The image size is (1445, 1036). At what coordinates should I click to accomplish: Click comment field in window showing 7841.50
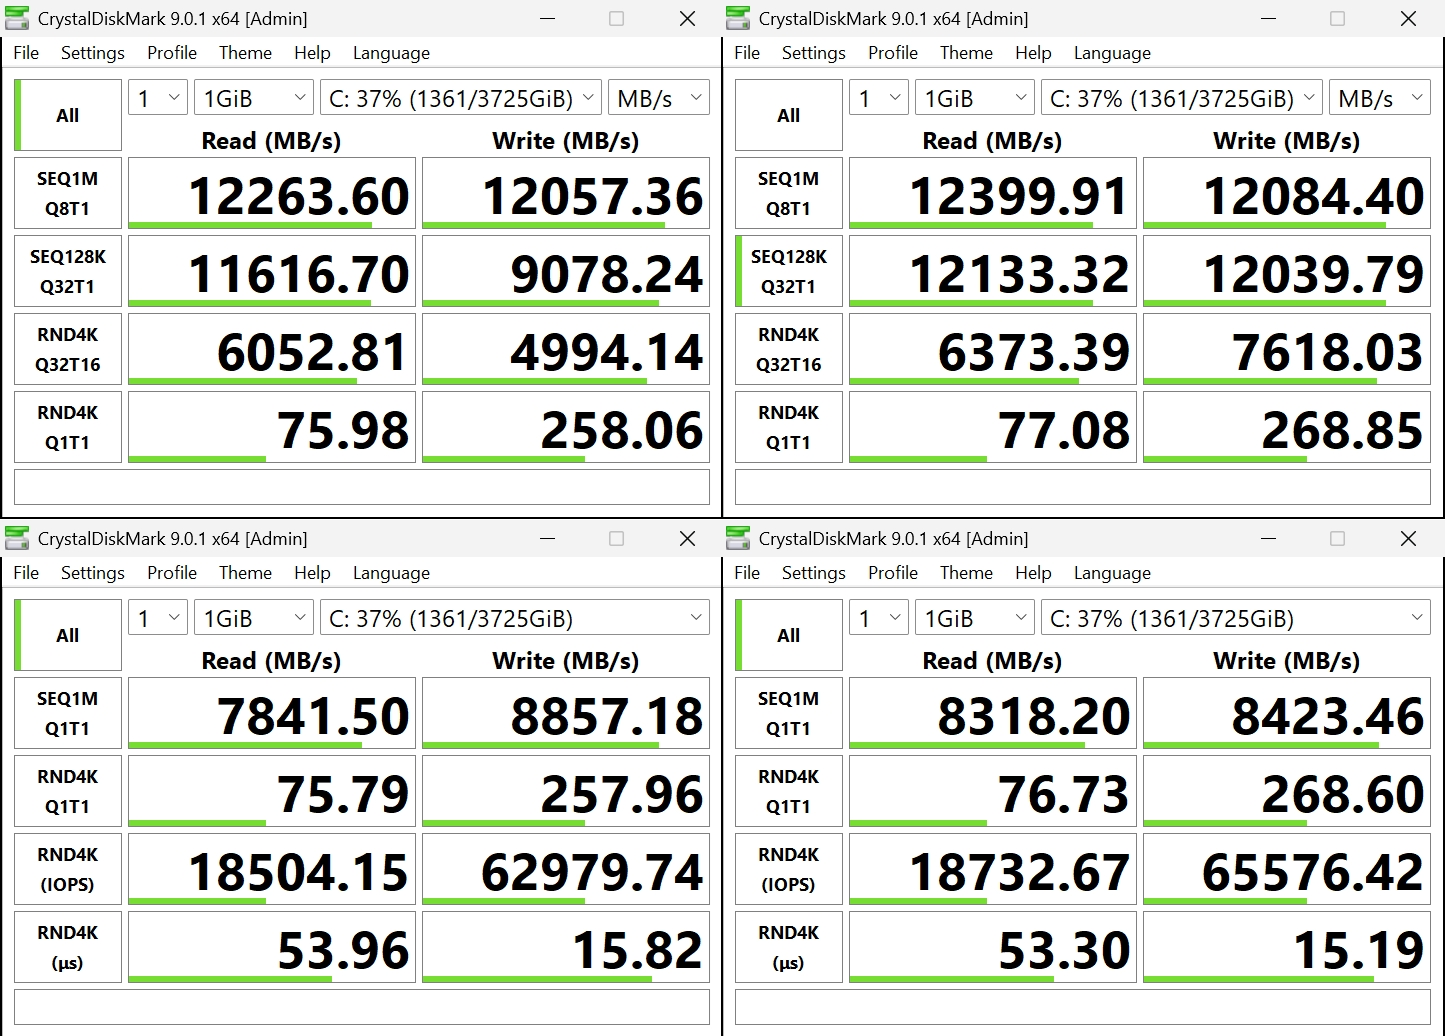pyautogui.click(x=362, y=1007)
